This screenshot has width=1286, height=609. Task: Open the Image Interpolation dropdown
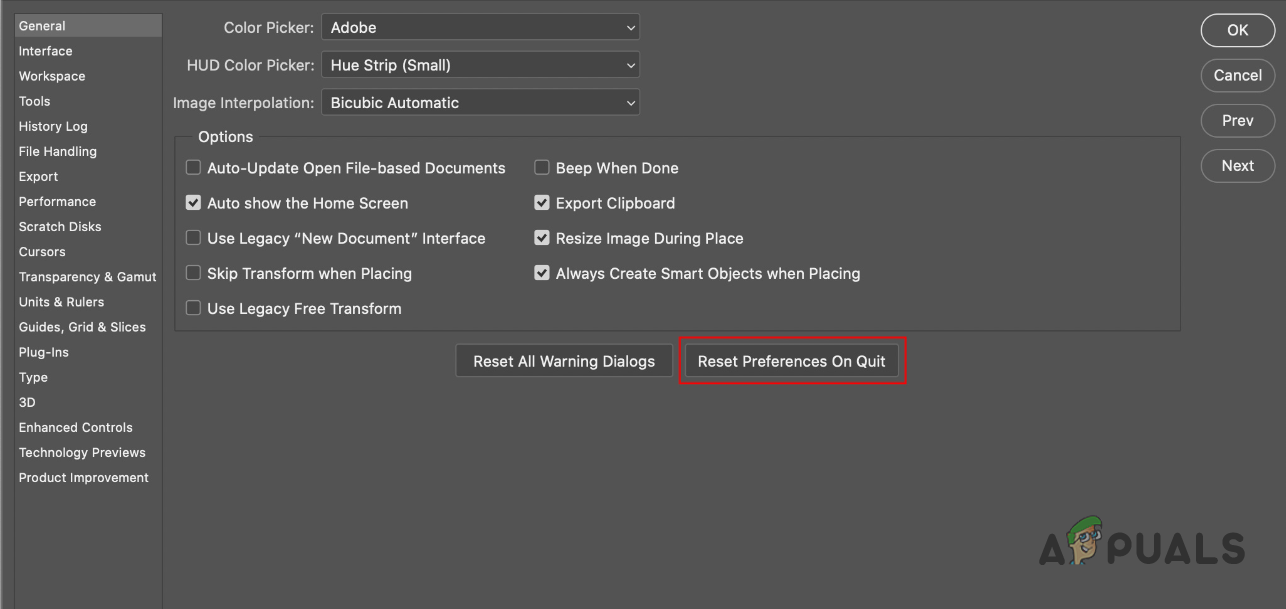480,102
